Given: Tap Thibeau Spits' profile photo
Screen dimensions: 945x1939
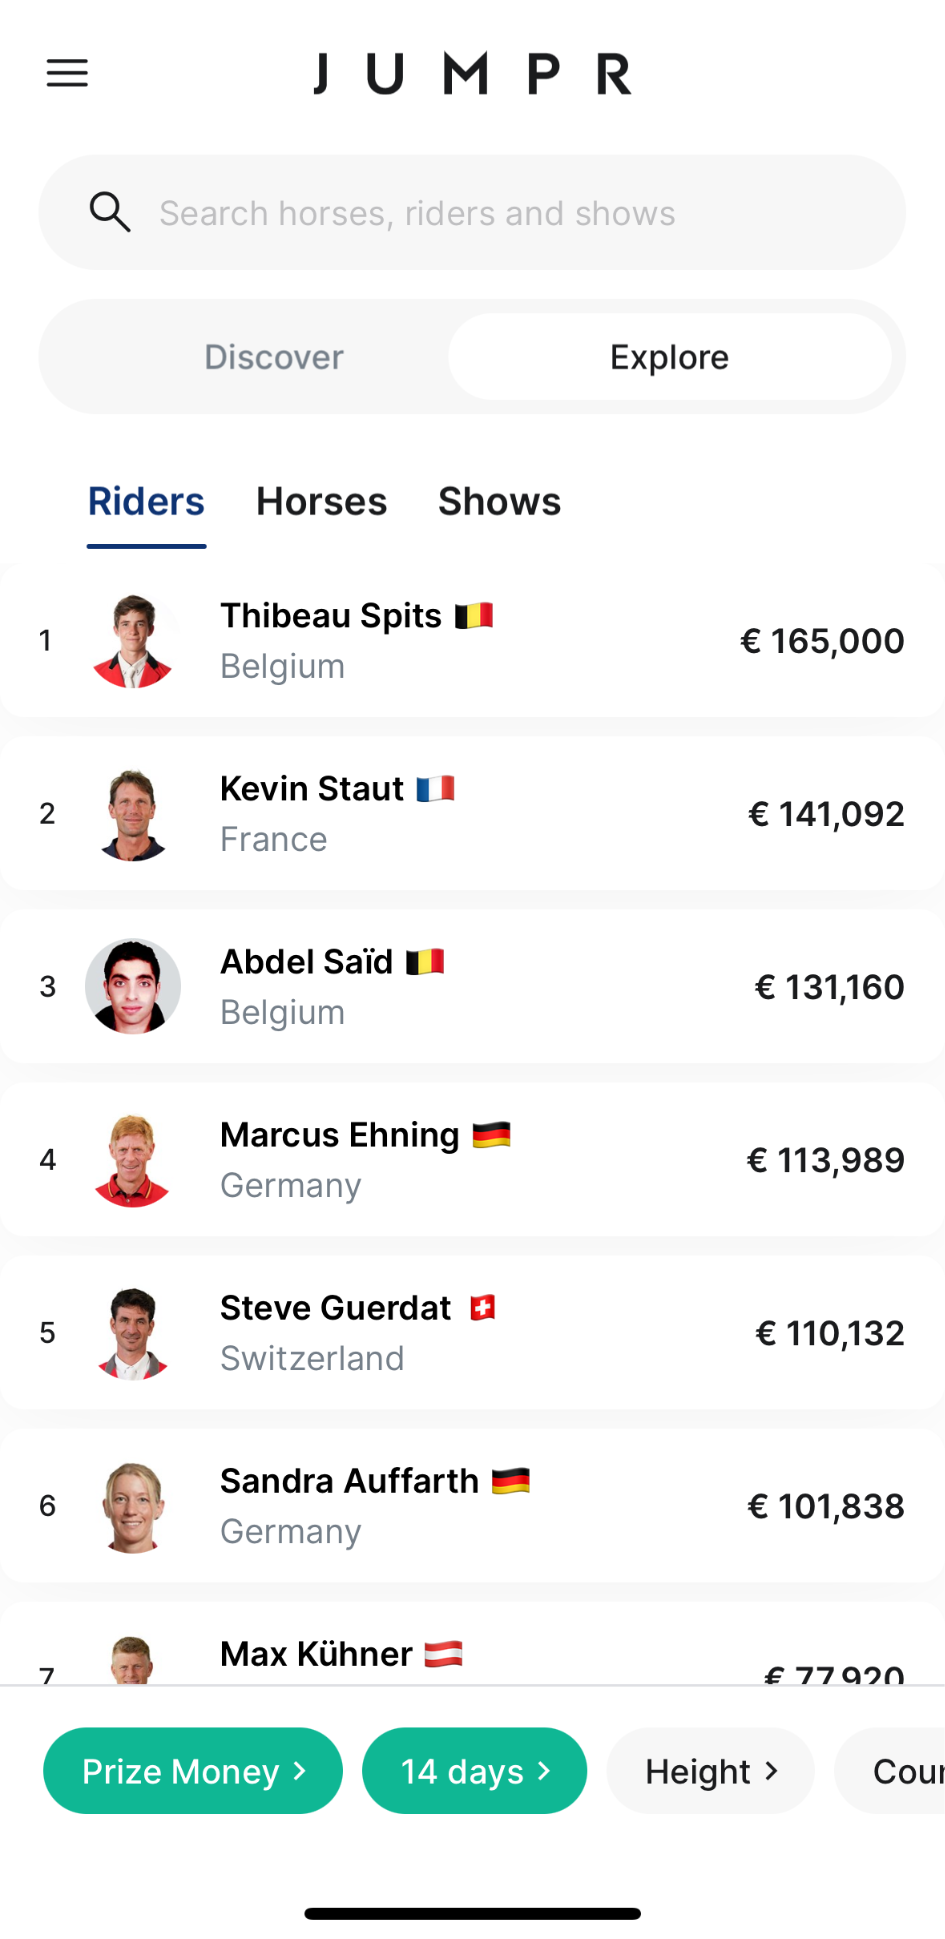Looking at the screenshot, I should click(133, 641).
